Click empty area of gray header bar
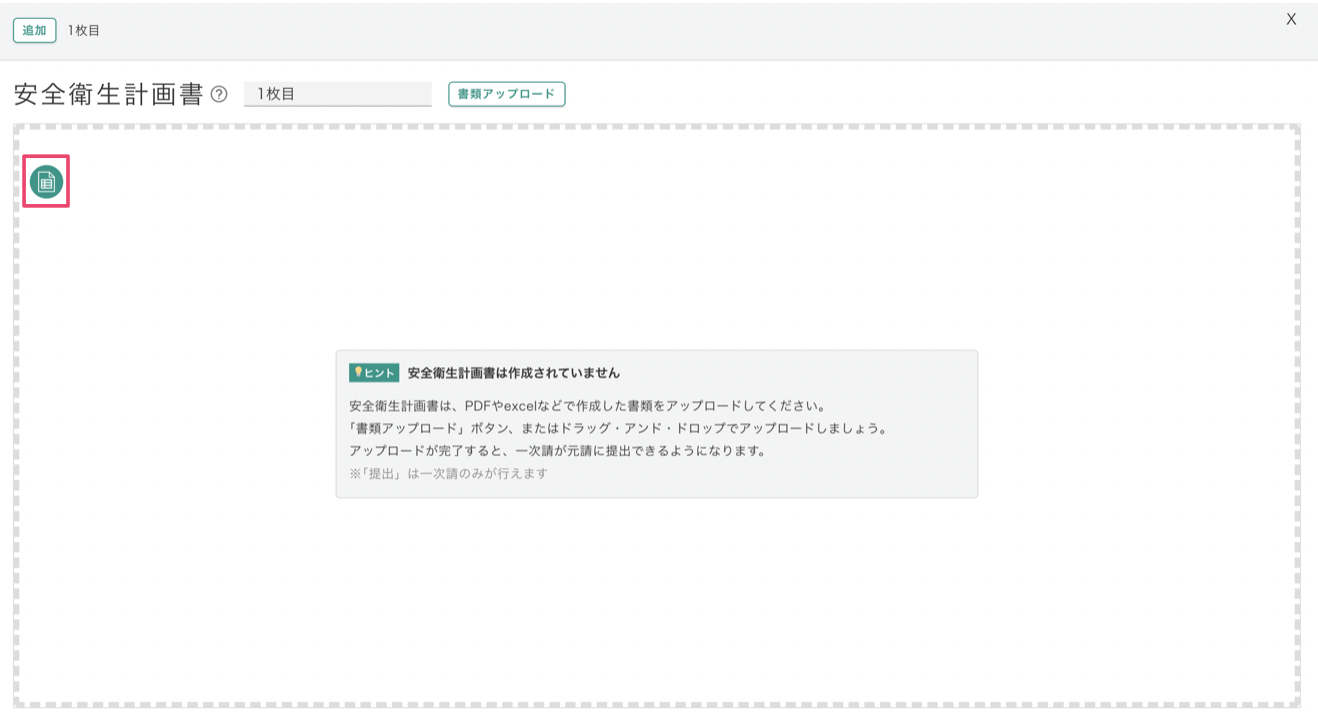Viewport: 1318px width, 720px height. tap(700, 30)
